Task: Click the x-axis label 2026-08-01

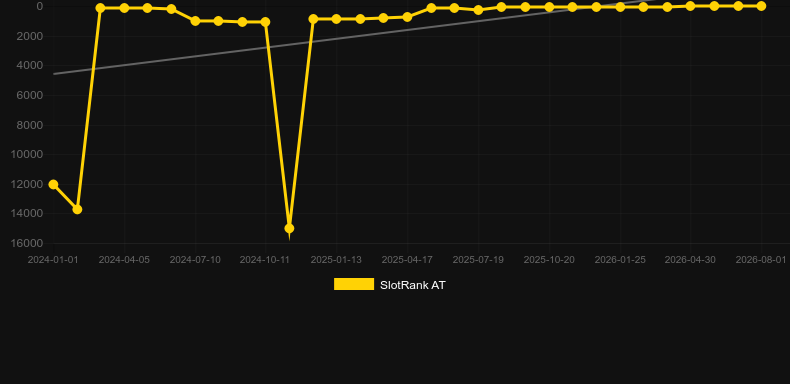Action: tap(761, 260)
